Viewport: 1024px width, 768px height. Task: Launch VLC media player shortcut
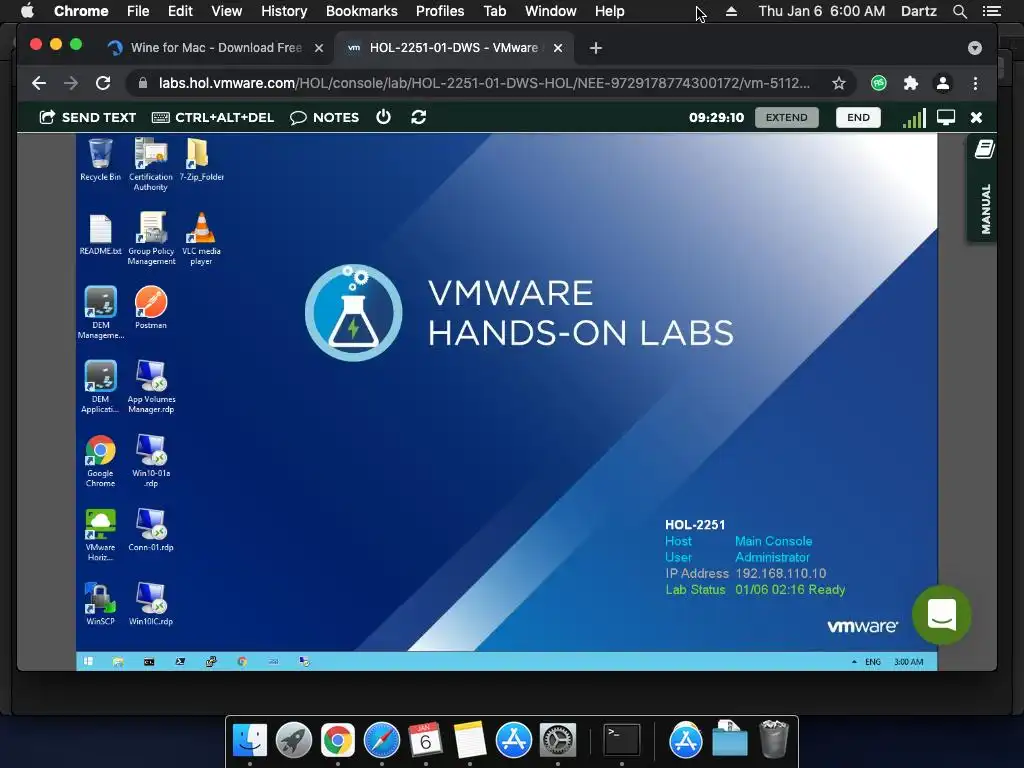[x=201, y=238]
